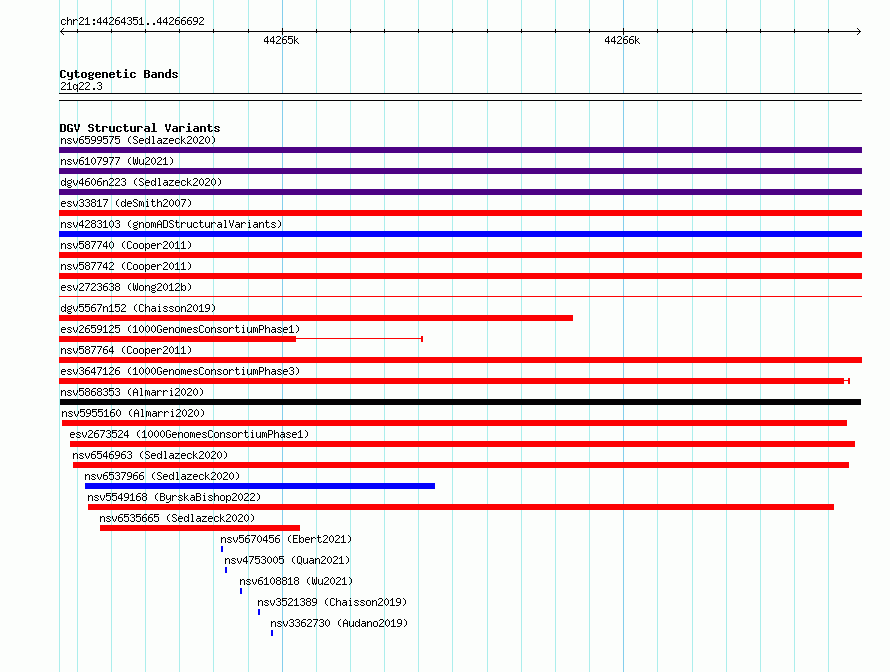Open the nsv5670456 (Ebert2021) label
The image size is (890, 672).
pyautogui.click(x=286, y=539)
